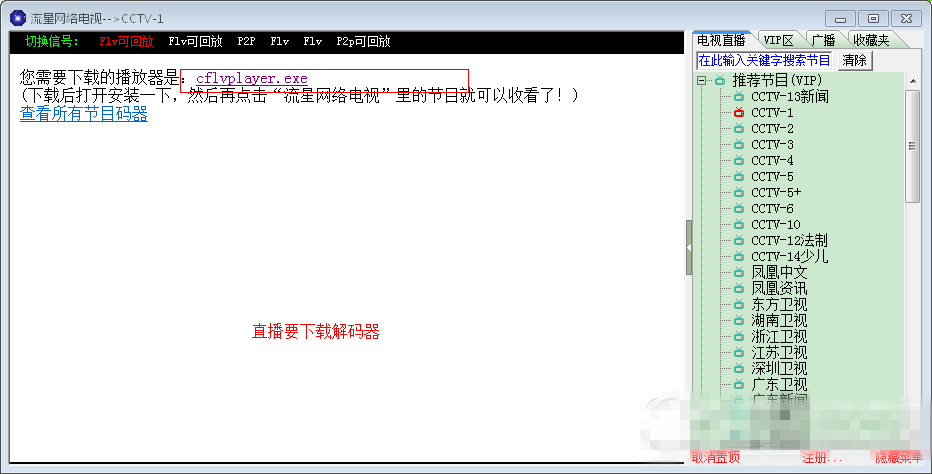Select CCTV-12法制 channel
Screen dimensions: 932x474
tap(789, 241)
